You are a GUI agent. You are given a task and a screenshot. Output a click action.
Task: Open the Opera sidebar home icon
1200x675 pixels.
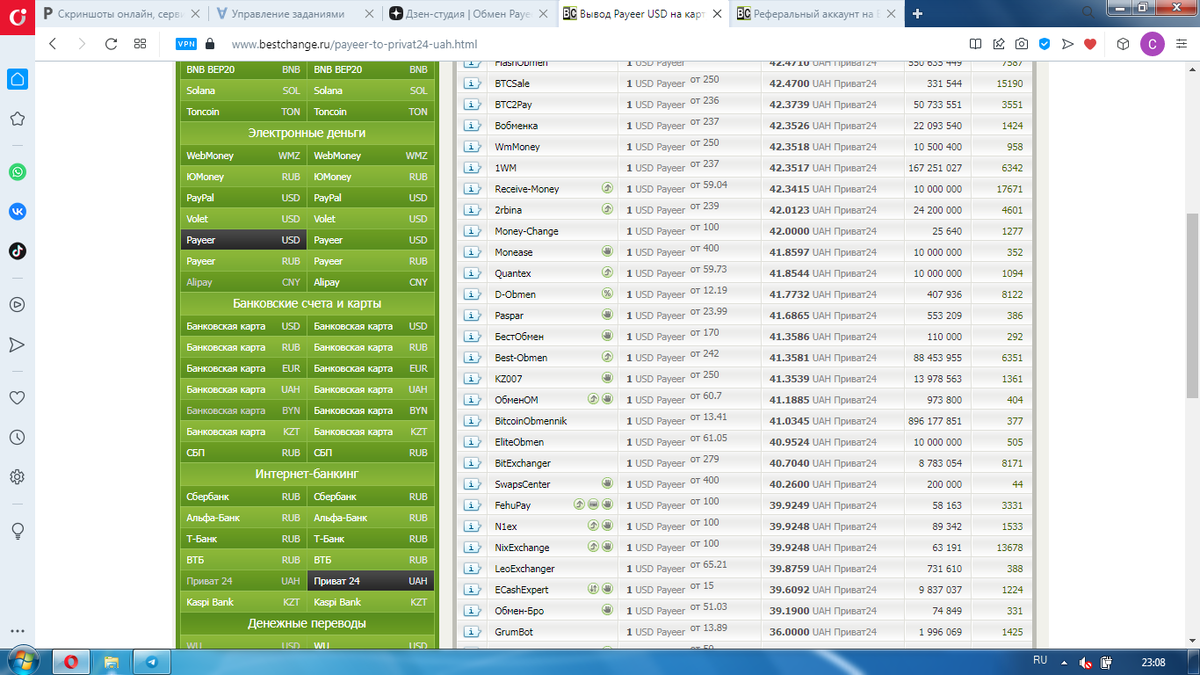[x=17, y=79]
